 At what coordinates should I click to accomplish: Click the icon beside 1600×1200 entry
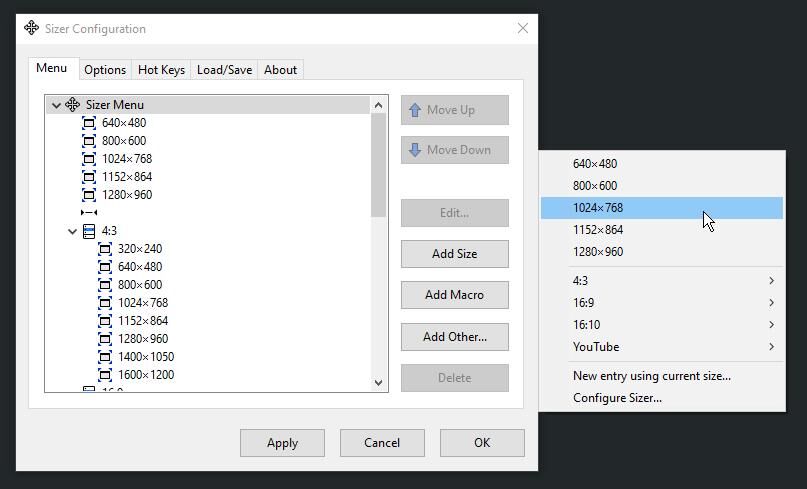tap(105, 375)
